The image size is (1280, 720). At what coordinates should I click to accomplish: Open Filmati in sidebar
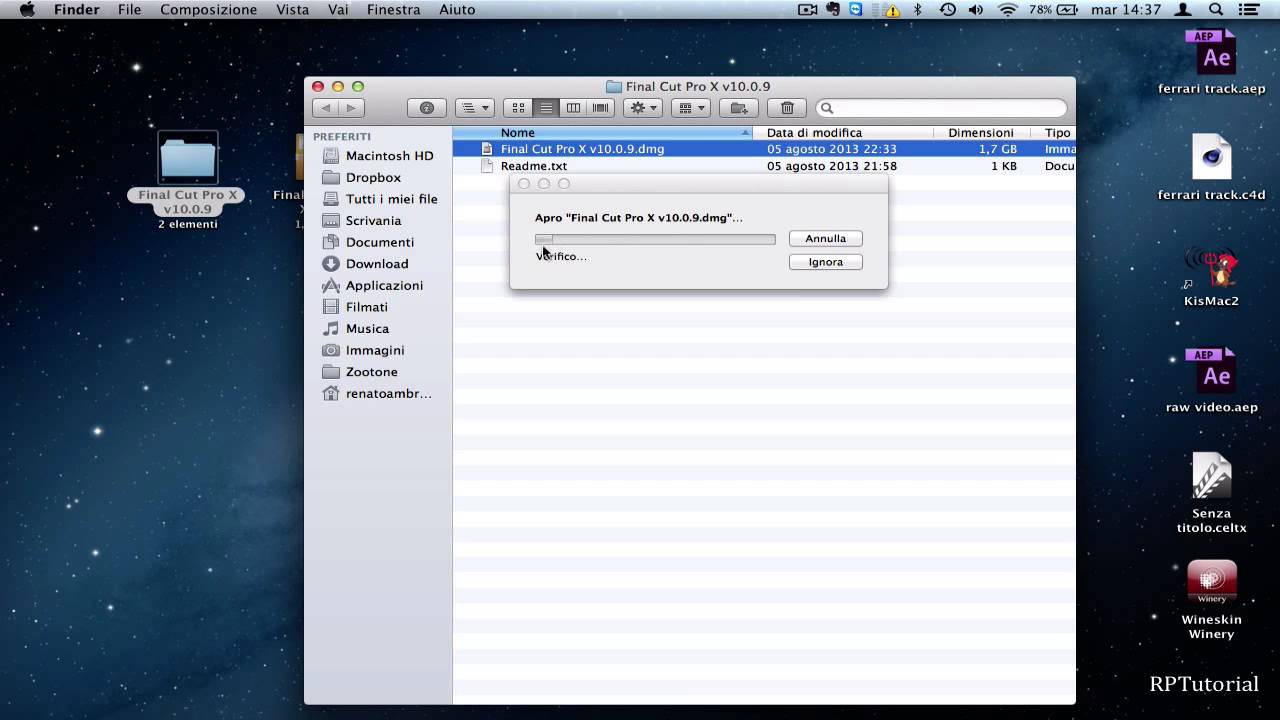pyautogui.click(x=355, y=307)
